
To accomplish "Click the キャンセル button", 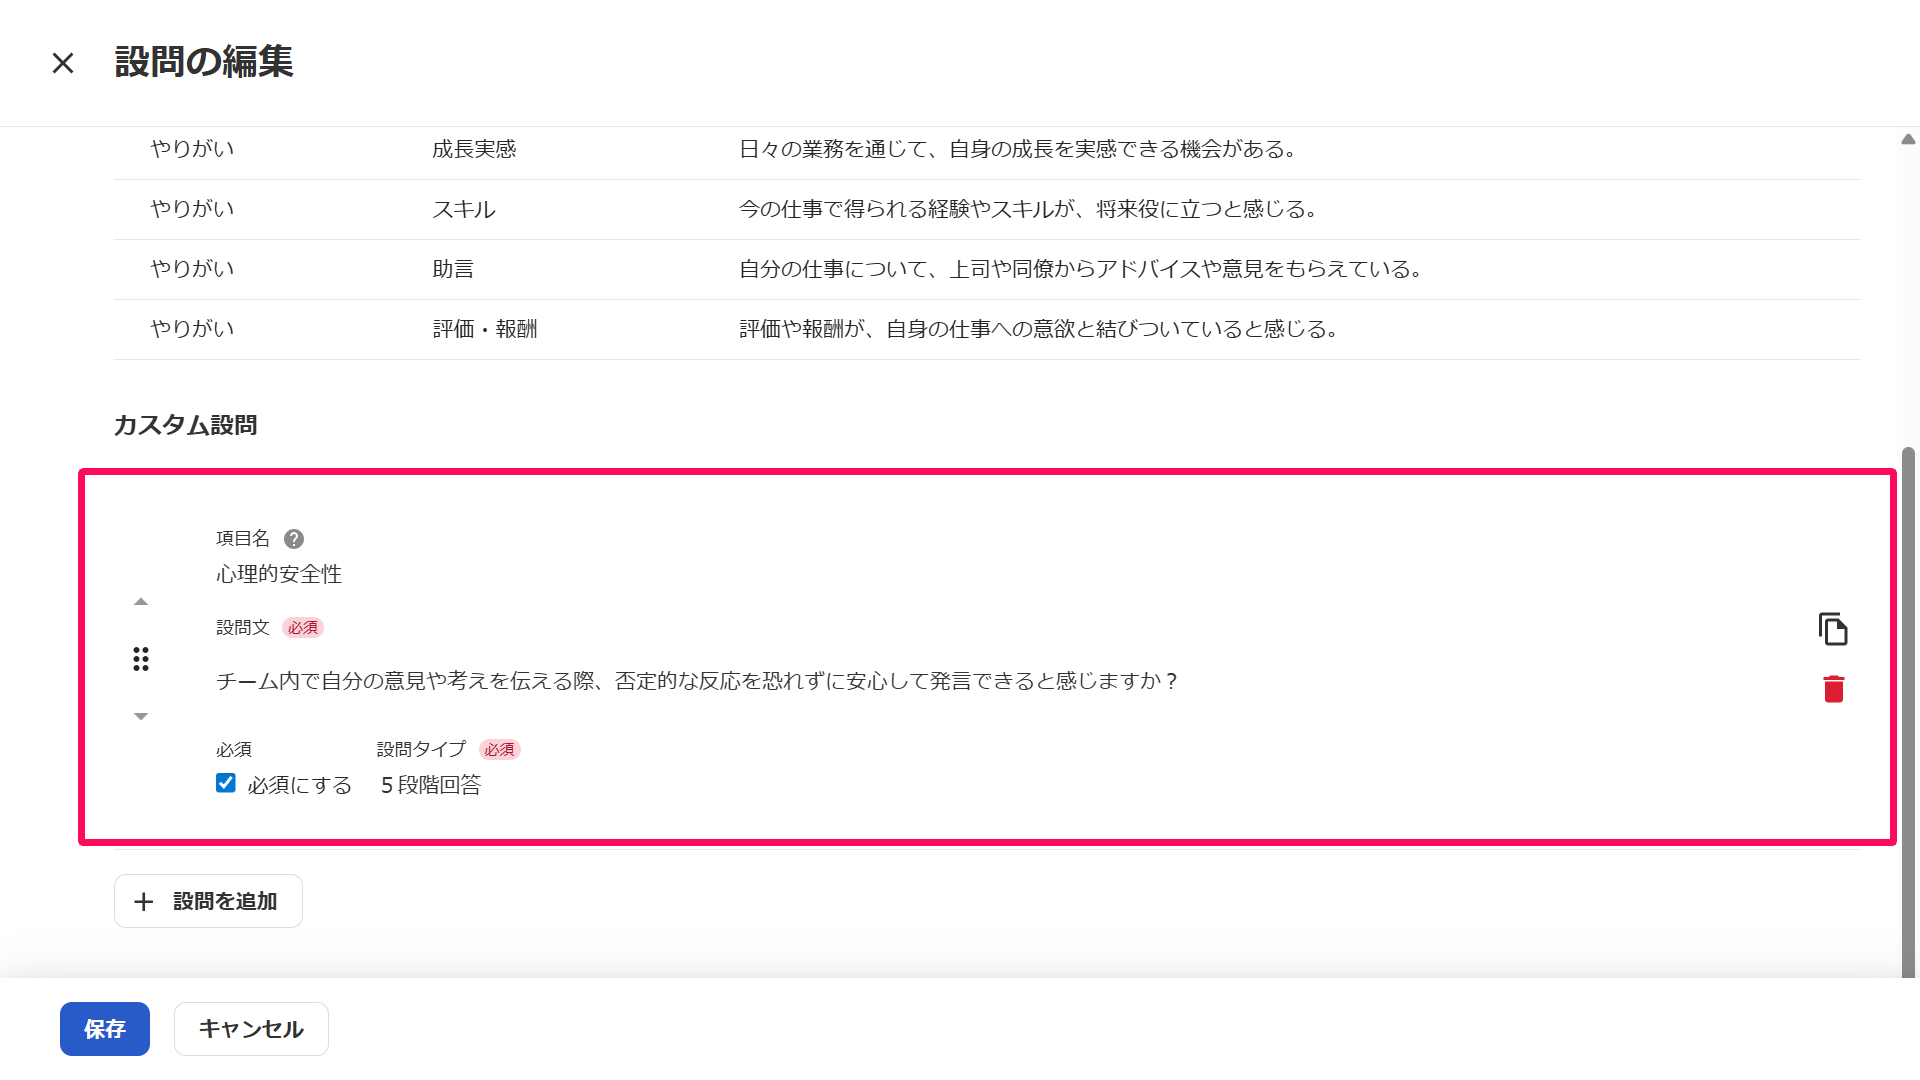I will (251, 1029).
